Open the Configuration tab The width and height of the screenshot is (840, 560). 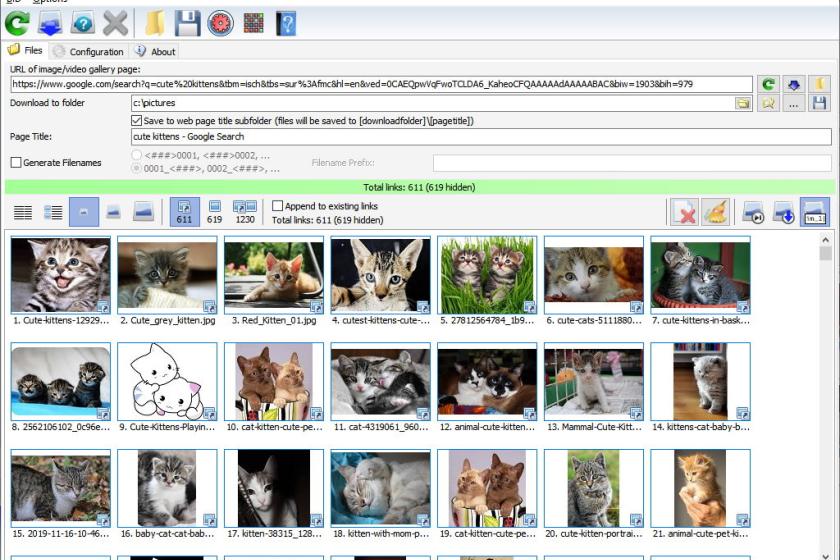tap(89, 51)
